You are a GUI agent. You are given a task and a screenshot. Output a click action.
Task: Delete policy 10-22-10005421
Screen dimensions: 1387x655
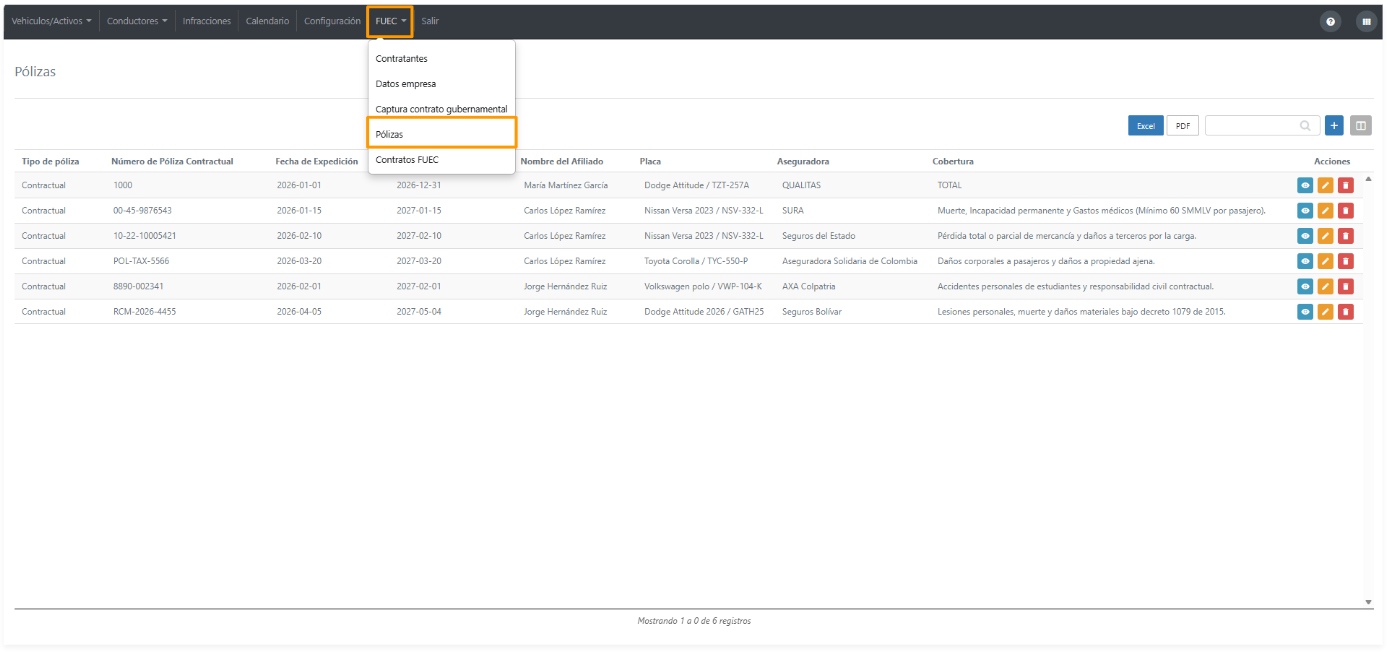click(1346, 236)
